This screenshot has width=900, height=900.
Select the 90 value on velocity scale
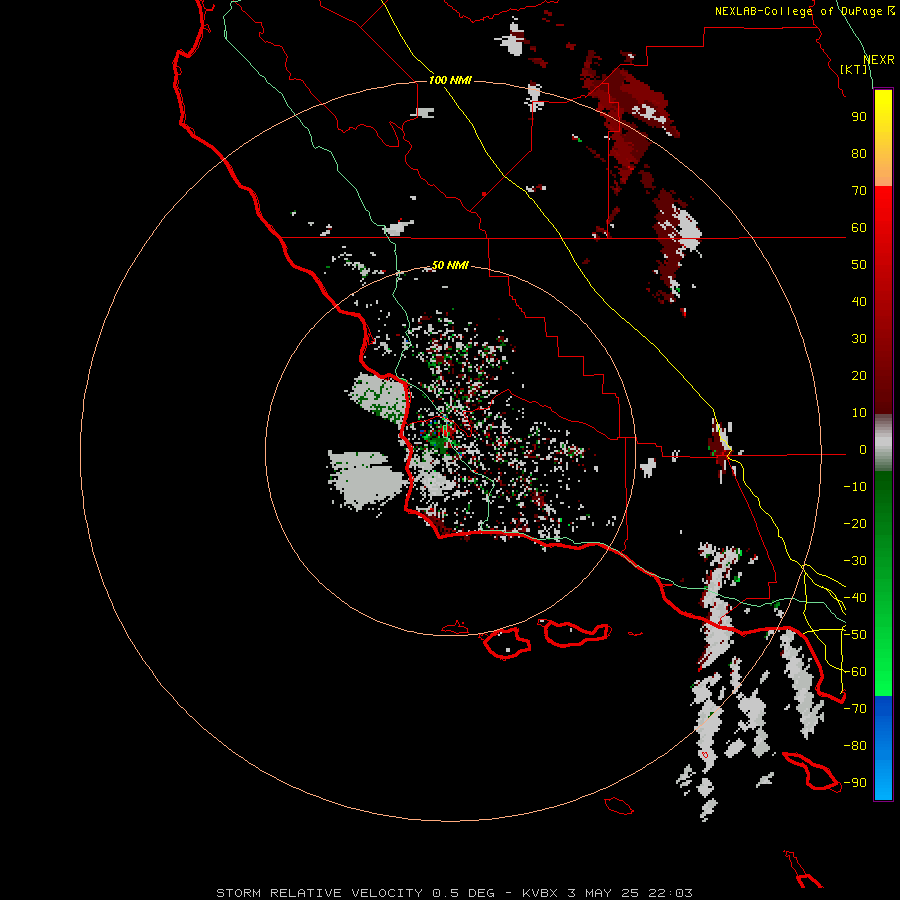(x=859, y=117)
